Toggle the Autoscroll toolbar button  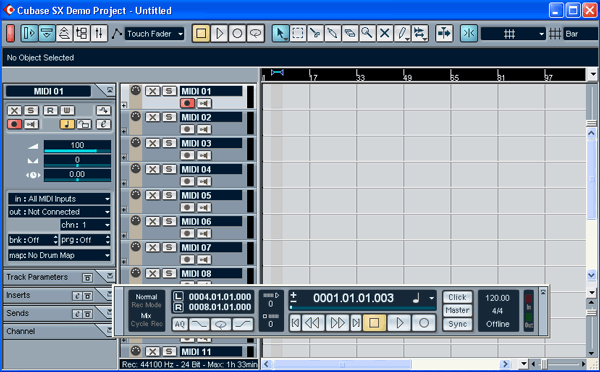[x=444, y=34]
